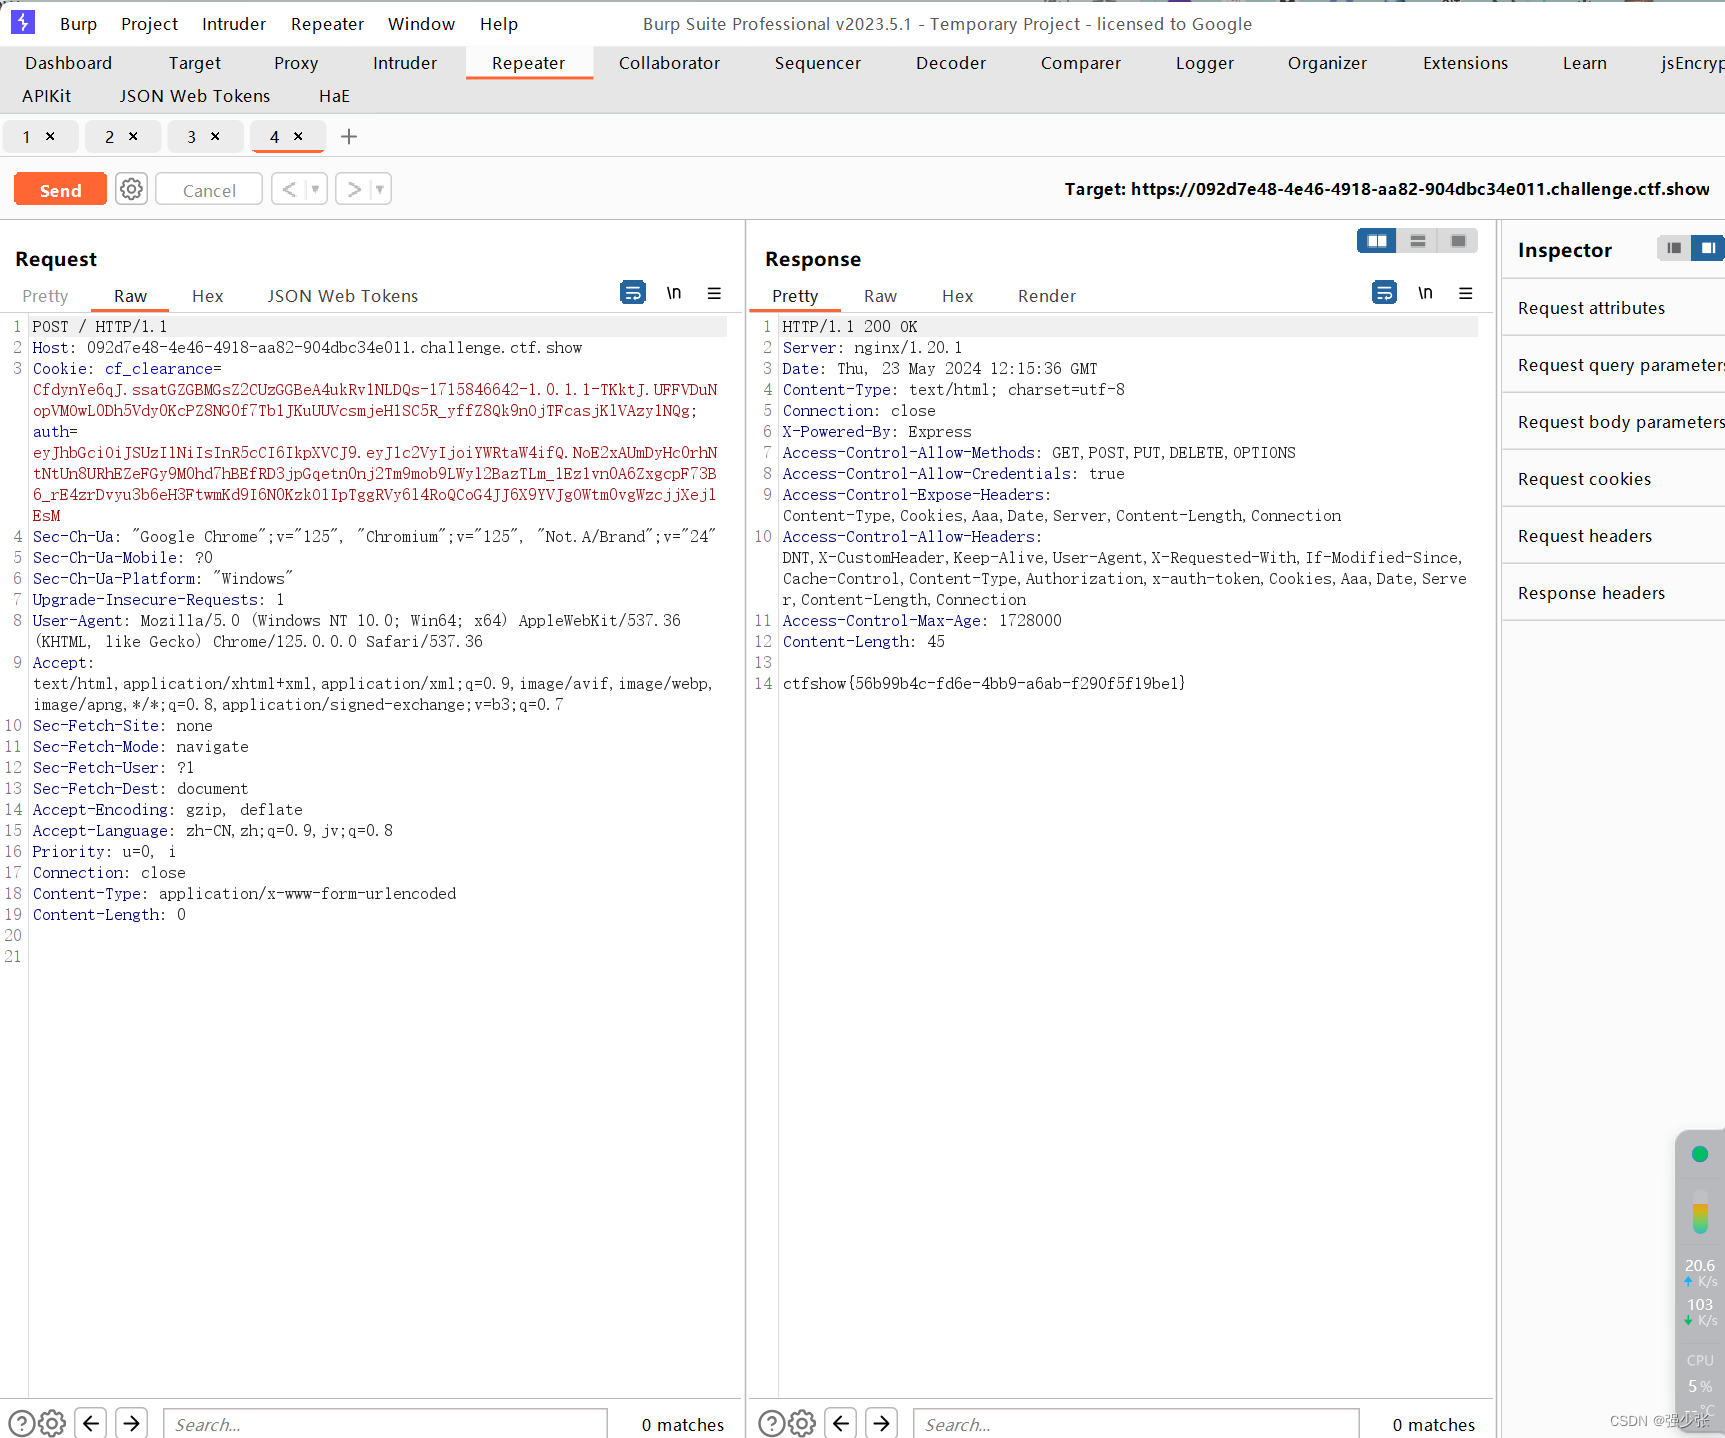Open Response search help icon
Image resolution: width=1725 pixels, height=1438 pixels.
click(772, 1423)
